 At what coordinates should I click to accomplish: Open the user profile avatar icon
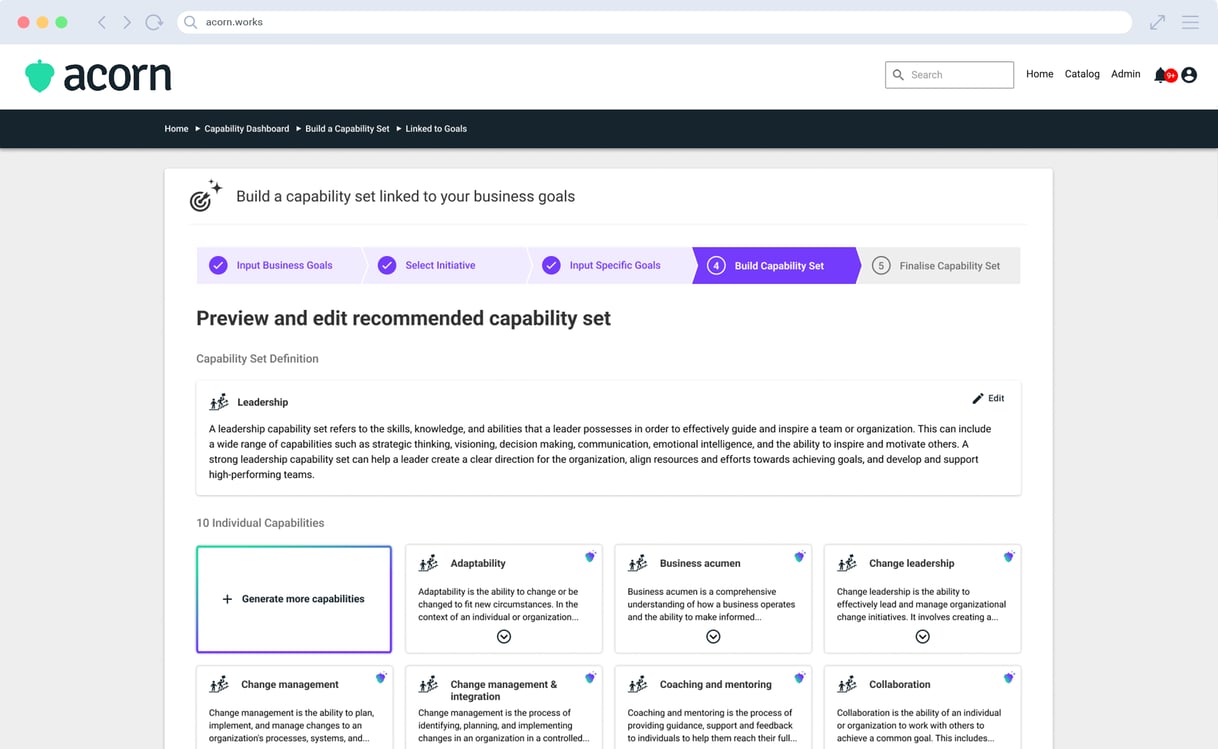tap(1189, 74)
